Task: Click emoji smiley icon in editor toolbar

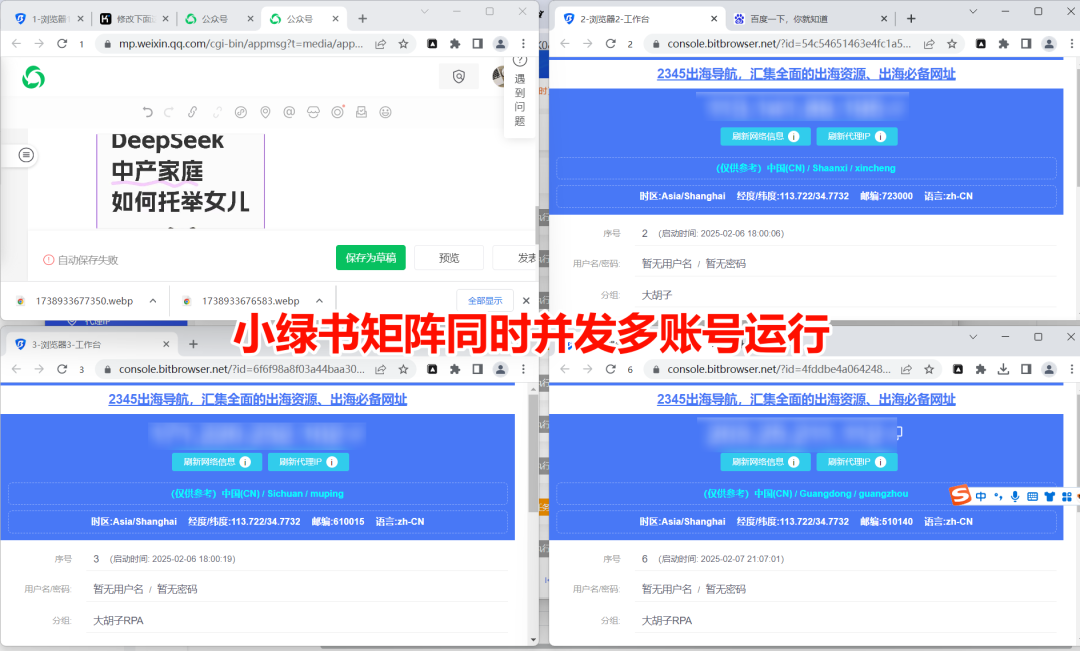Action: pos(386,112)
